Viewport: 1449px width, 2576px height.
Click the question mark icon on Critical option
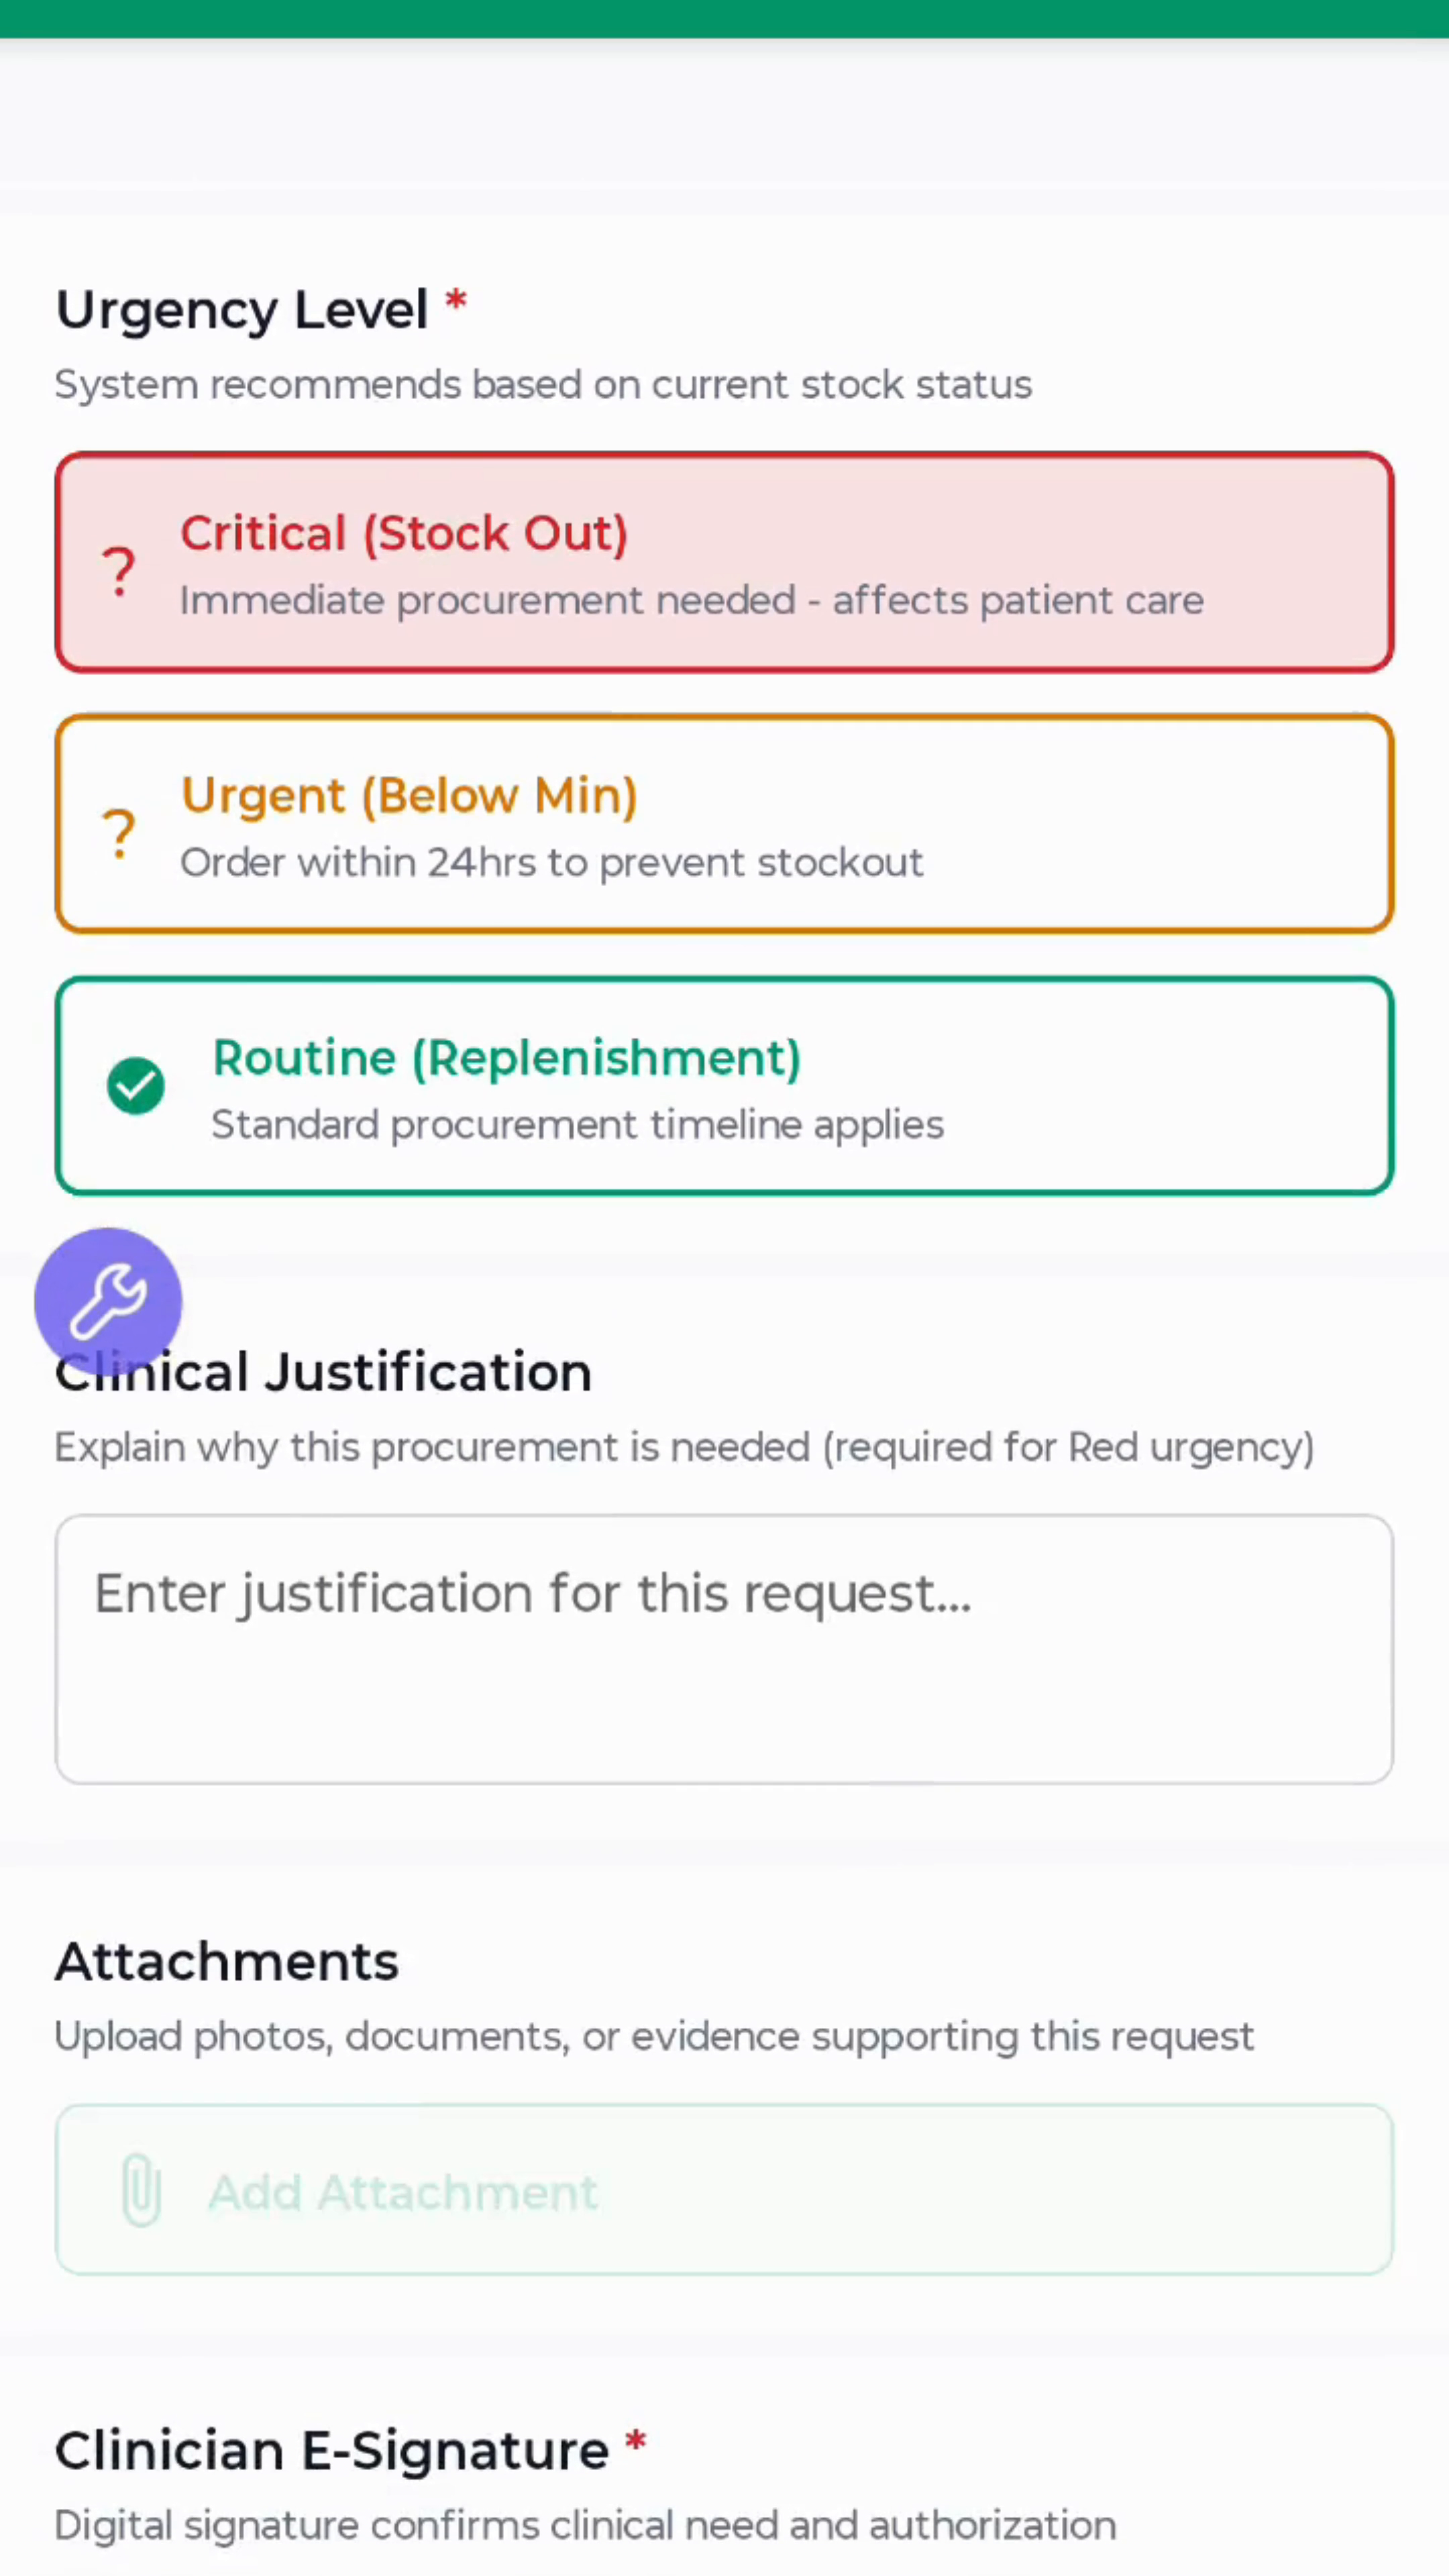click(119, 571)
